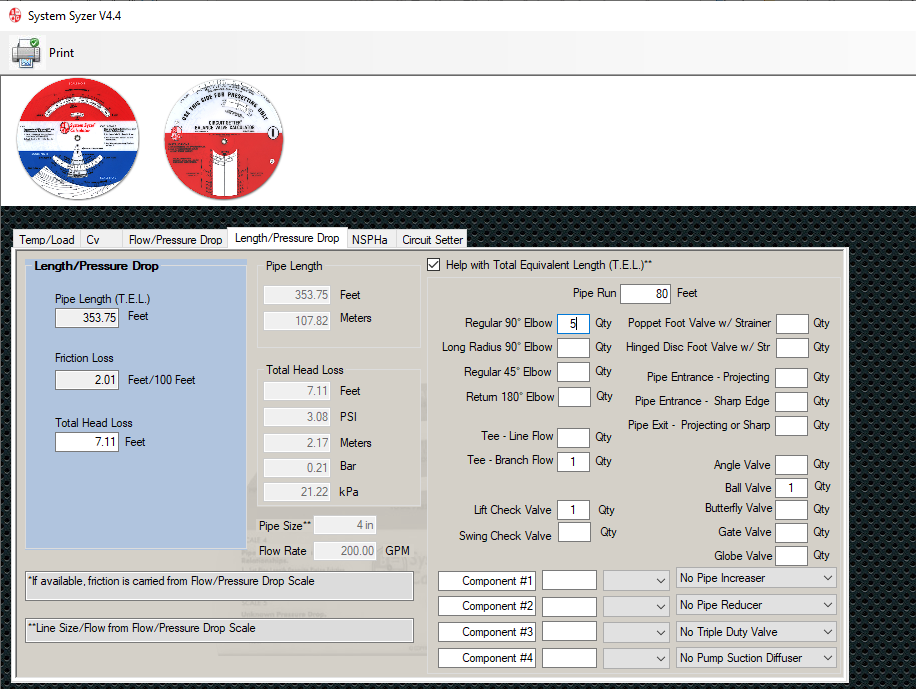This screenshot has width=916, height=689.
Task: Open the red-white-blue System Syzer wheel
Action: point(78,139)
